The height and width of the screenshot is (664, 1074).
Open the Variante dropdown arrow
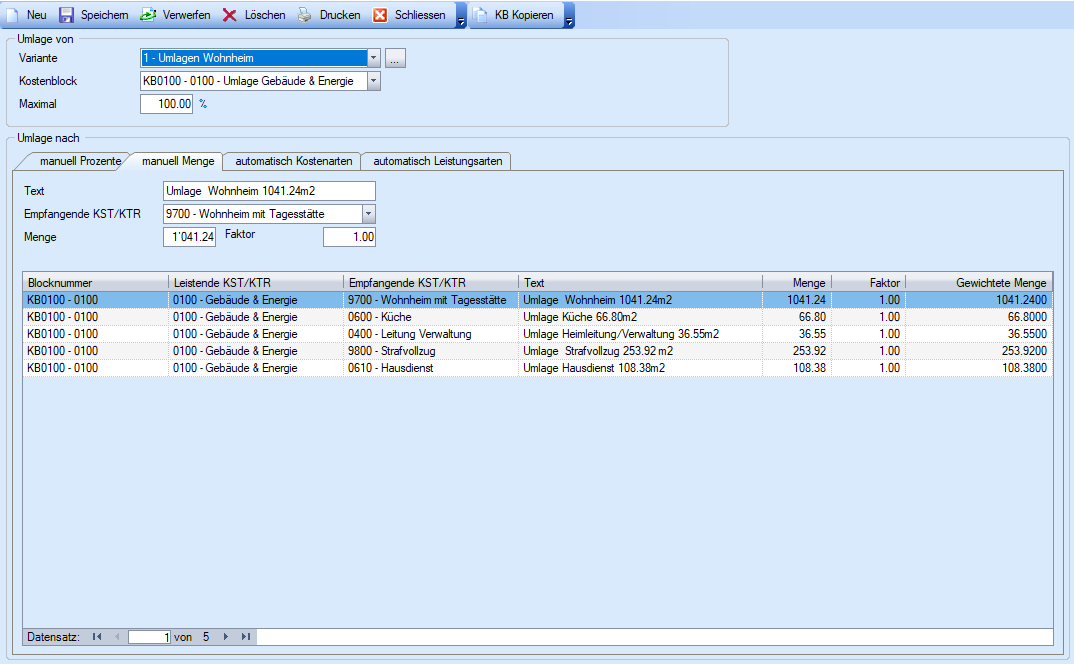[373, 58]
